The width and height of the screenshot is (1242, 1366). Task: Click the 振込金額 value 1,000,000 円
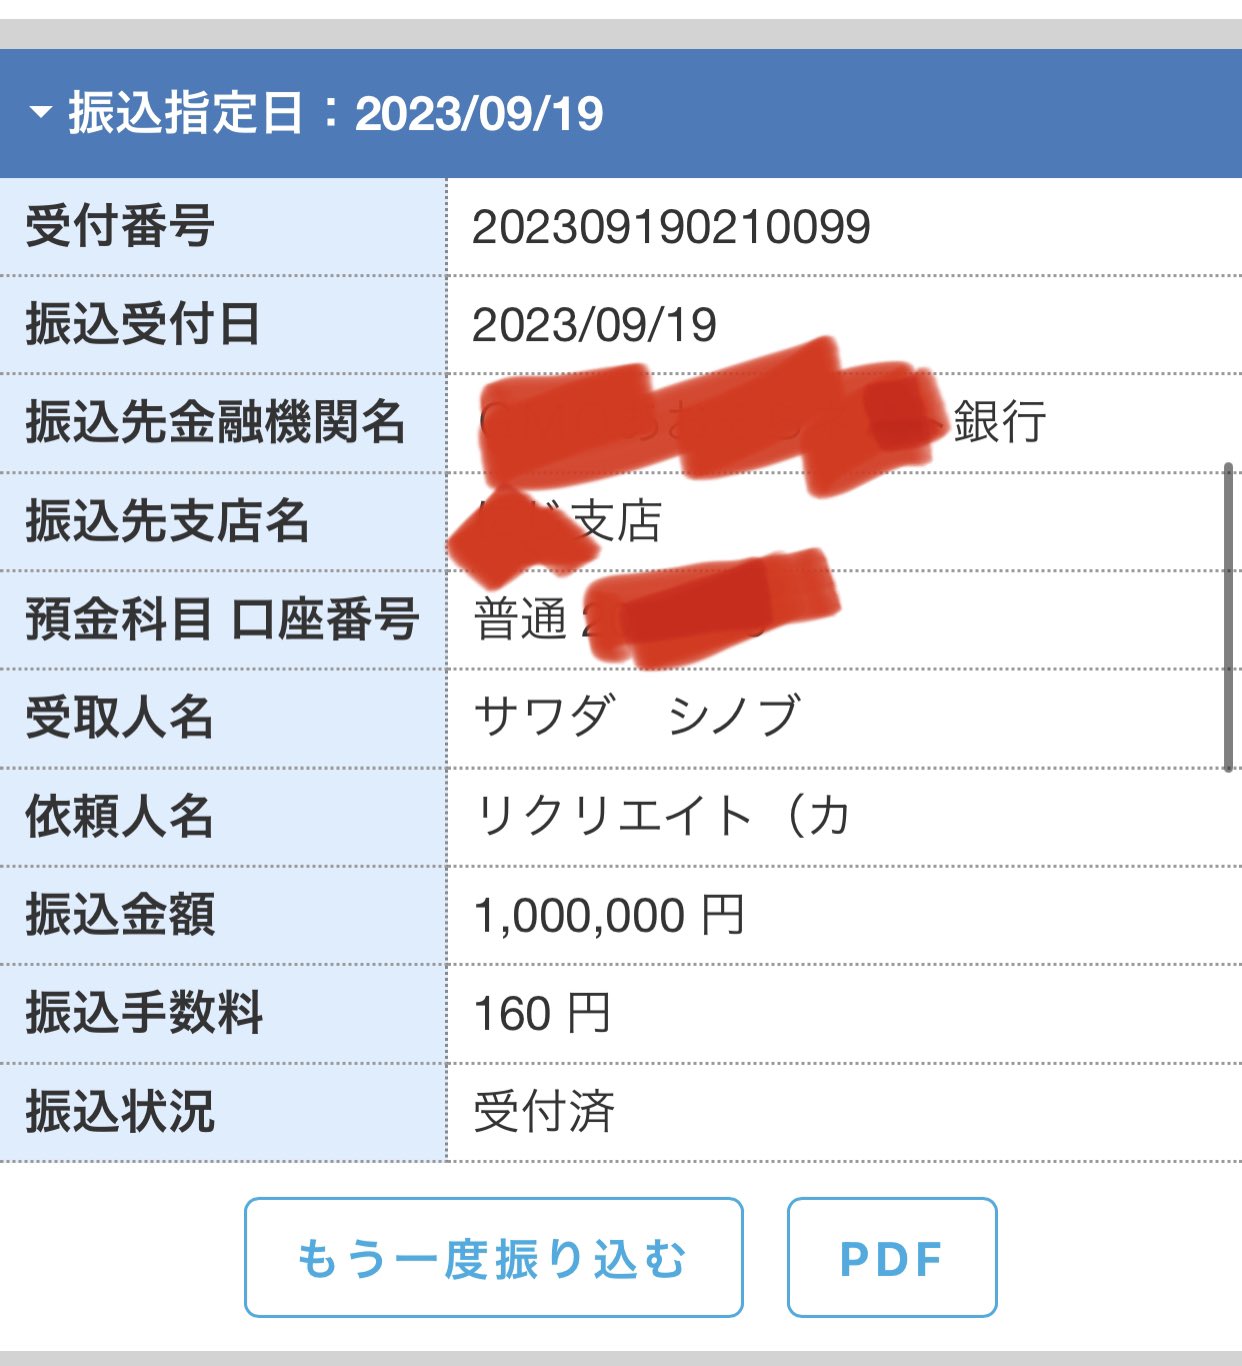click(608, 915)
